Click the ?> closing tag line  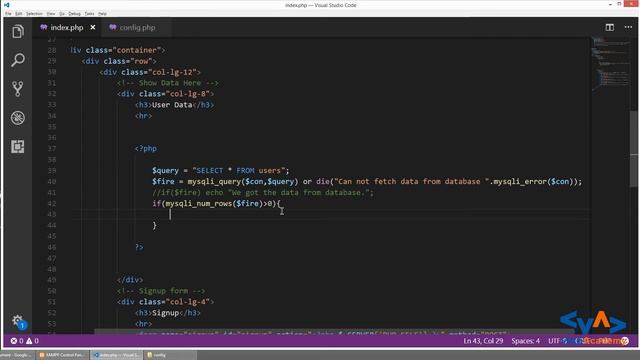139,247
